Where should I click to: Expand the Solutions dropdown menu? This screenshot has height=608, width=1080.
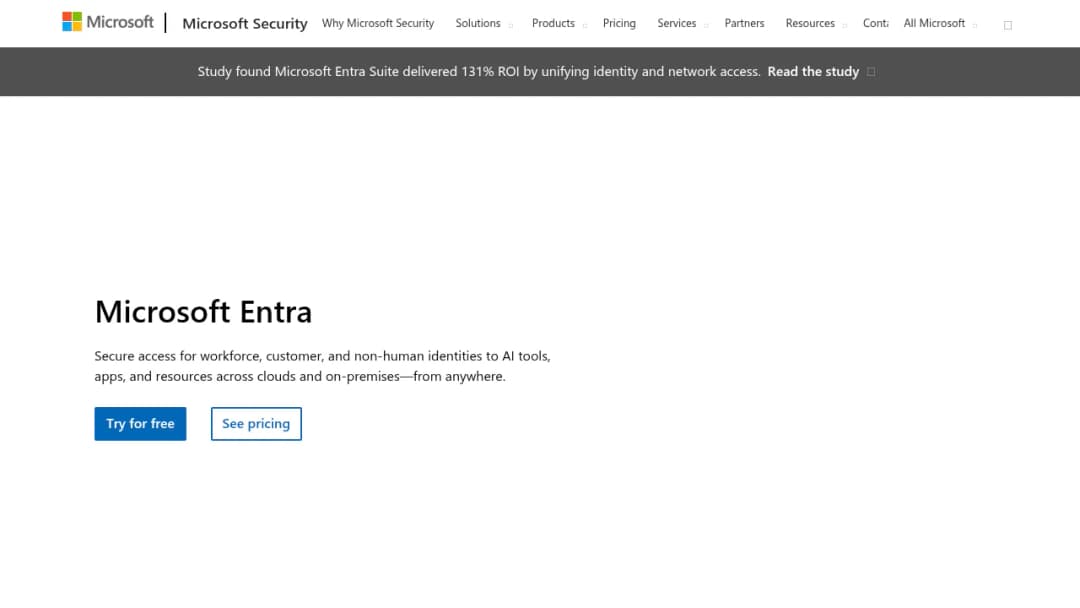tap(484, 23)
